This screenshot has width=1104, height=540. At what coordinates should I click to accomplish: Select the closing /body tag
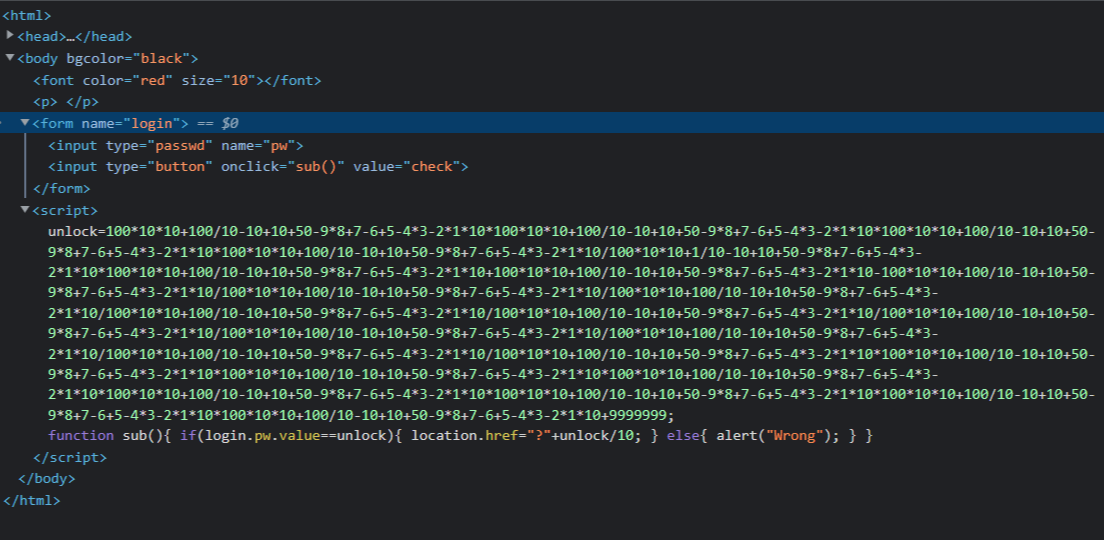[x=46, y=479]
